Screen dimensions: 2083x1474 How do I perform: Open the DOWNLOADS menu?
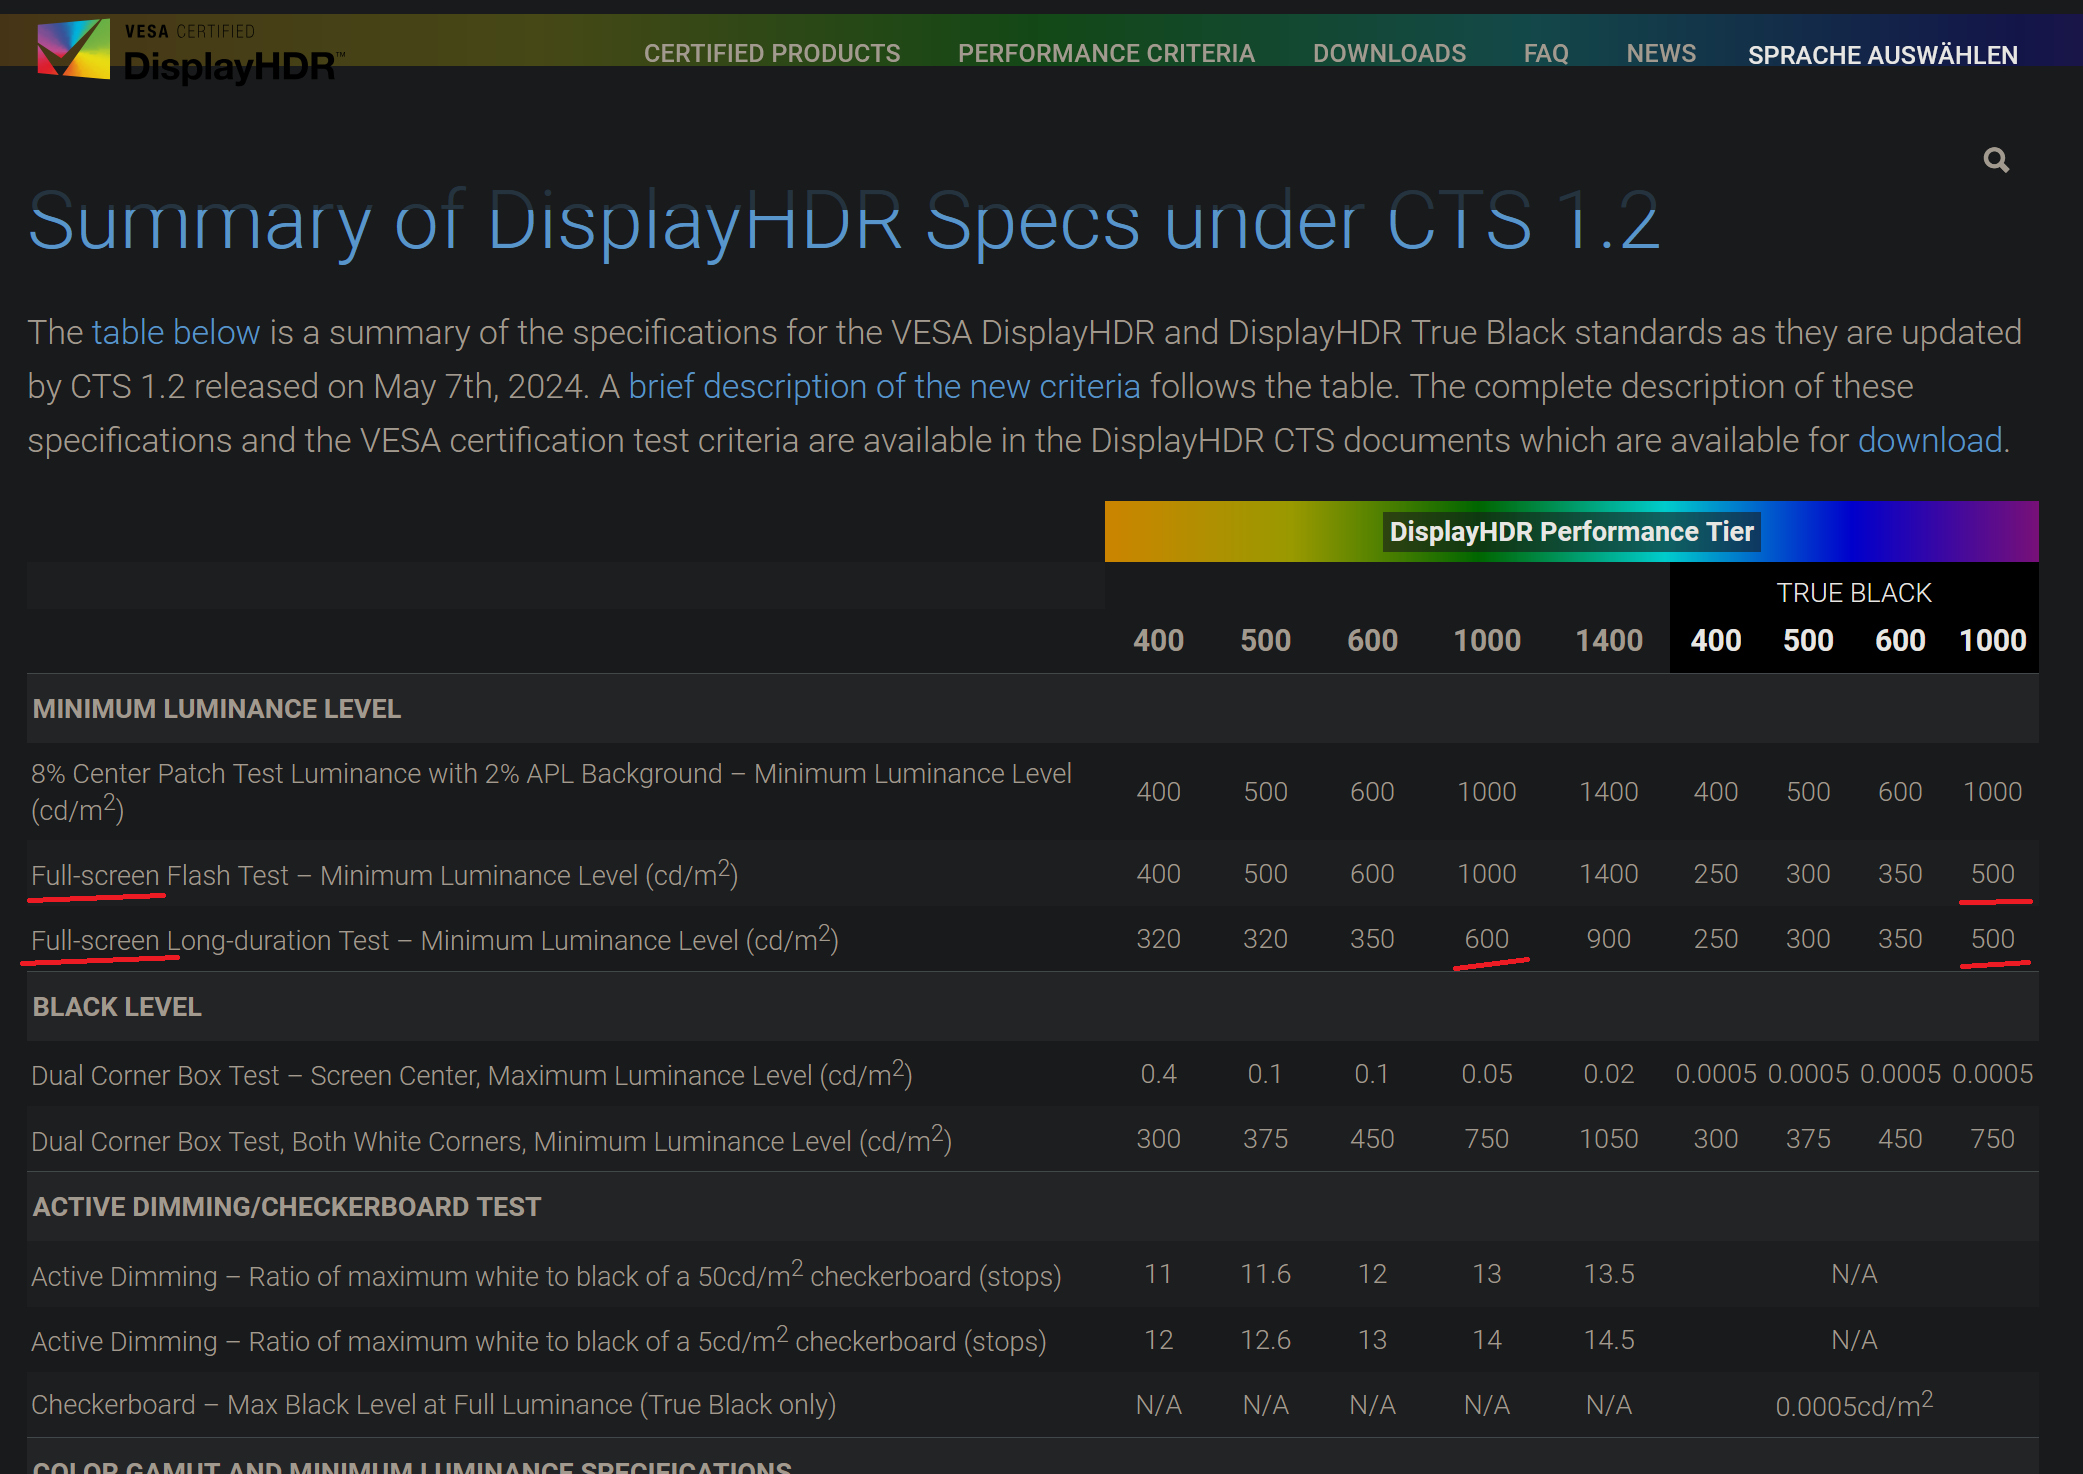coord(1389,53)
